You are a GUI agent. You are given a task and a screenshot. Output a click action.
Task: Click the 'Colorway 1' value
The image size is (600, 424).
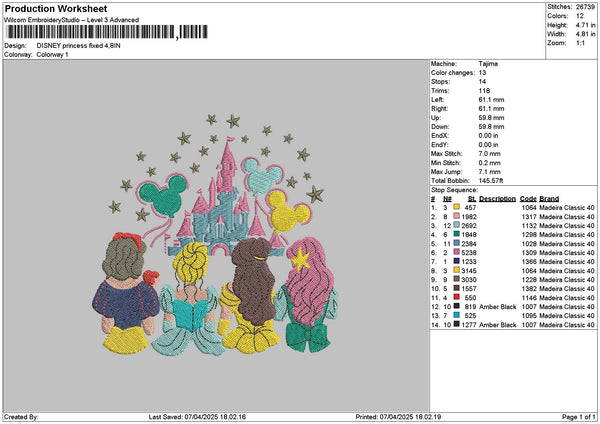click(x=52, y=55)
